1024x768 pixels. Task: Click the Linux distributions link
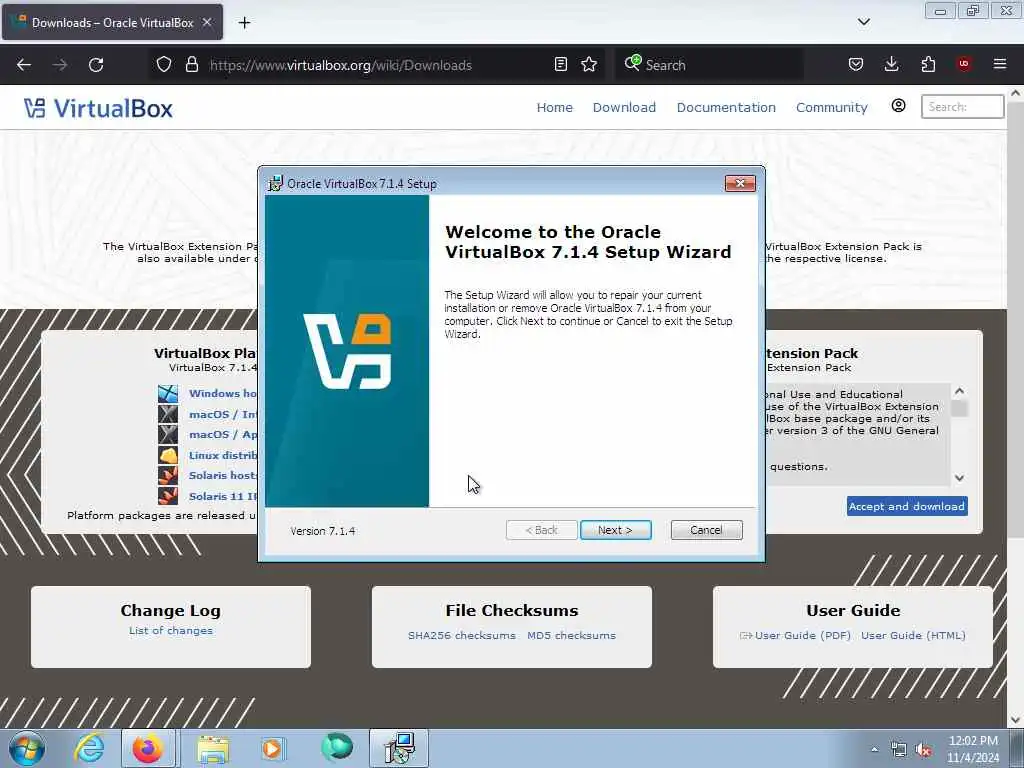tap(223, 455)
